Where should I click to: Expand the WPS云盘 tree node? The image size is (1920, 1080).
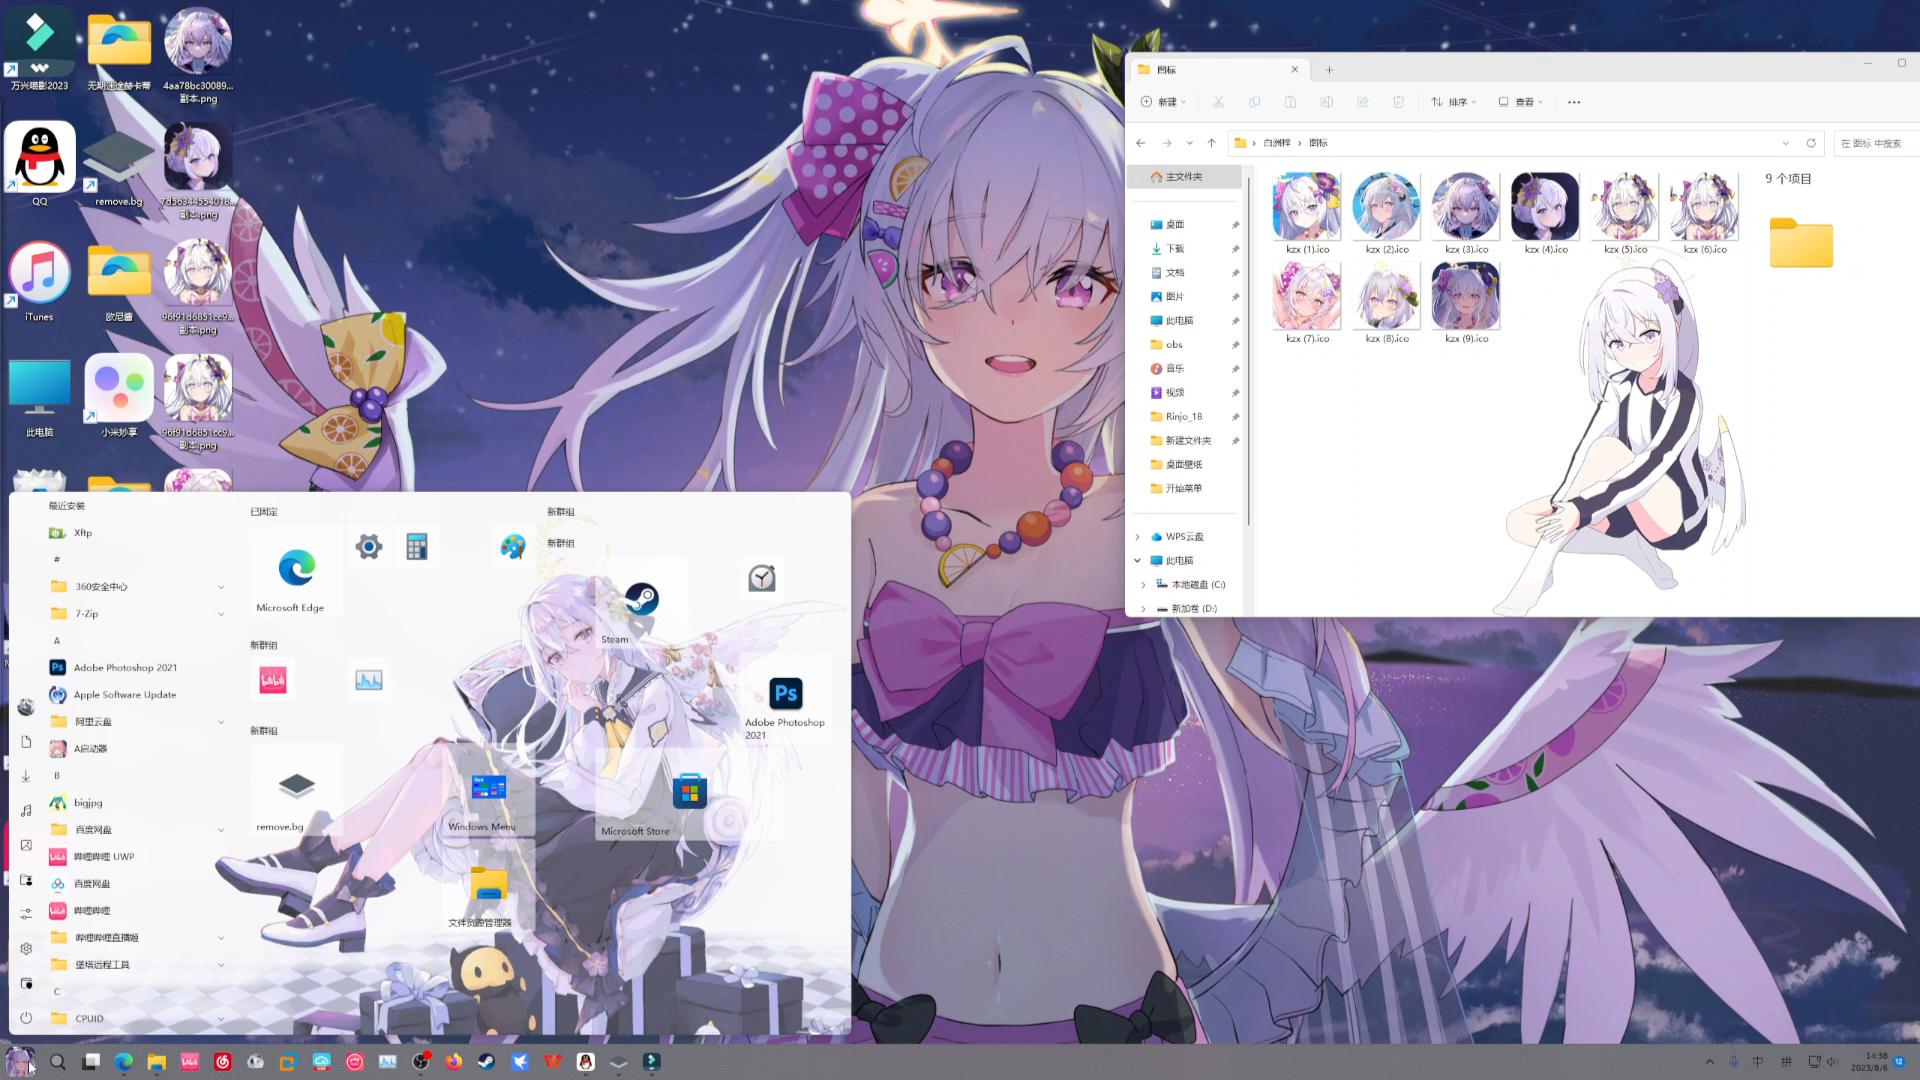1137,537
